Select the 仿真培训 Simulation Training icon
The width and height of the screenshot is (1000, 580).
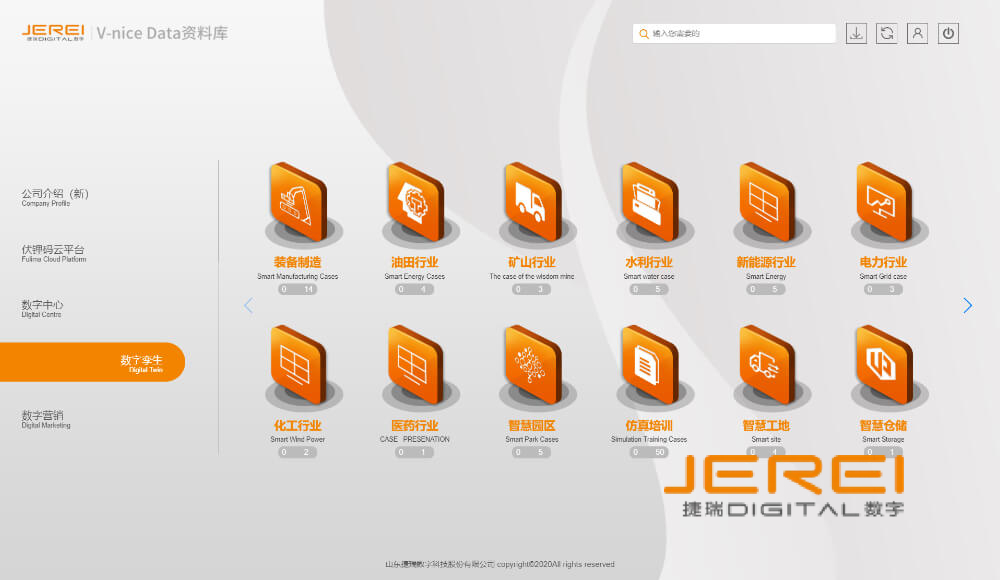[649, 364]
